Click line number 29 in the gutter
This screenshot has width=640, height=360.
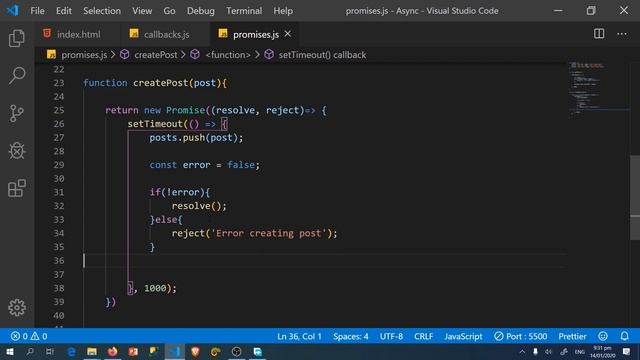click(x=59, y=165)
